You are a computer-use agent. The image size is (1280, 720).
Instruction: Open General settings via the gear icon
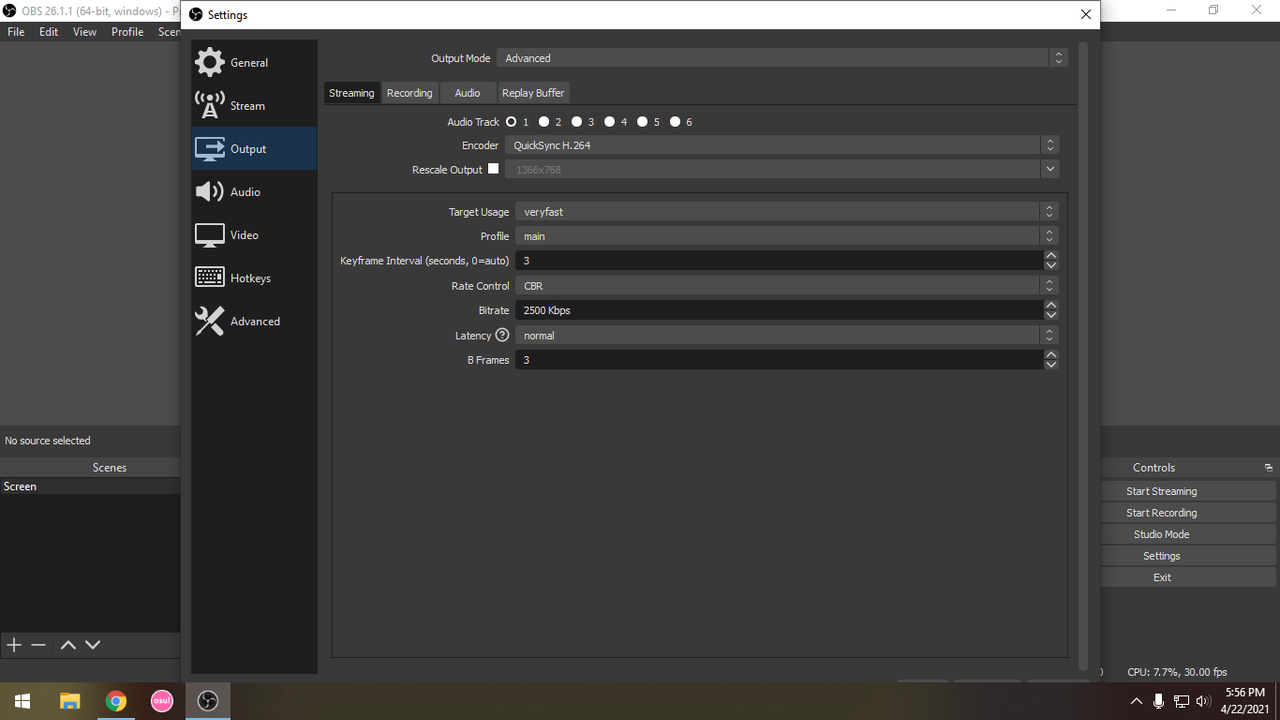(210, 62)
